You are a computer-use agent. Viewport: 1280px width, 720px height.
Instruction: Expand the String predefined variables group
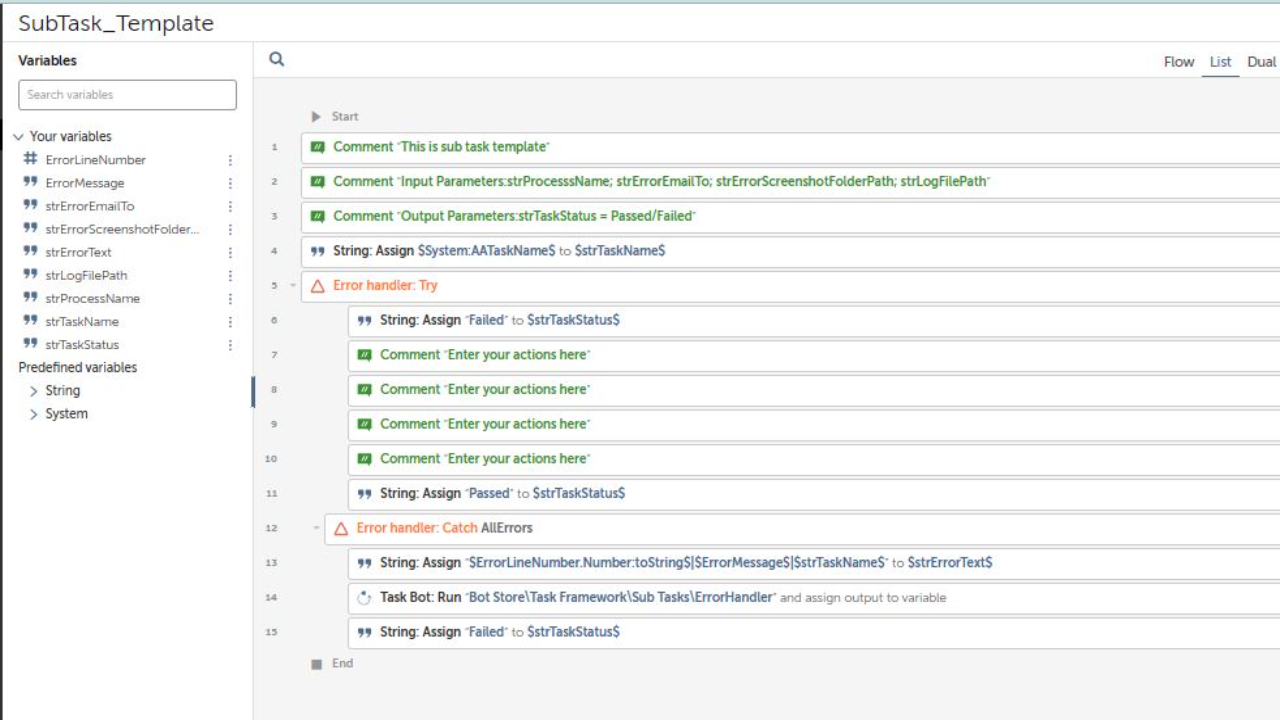[34, 391]
